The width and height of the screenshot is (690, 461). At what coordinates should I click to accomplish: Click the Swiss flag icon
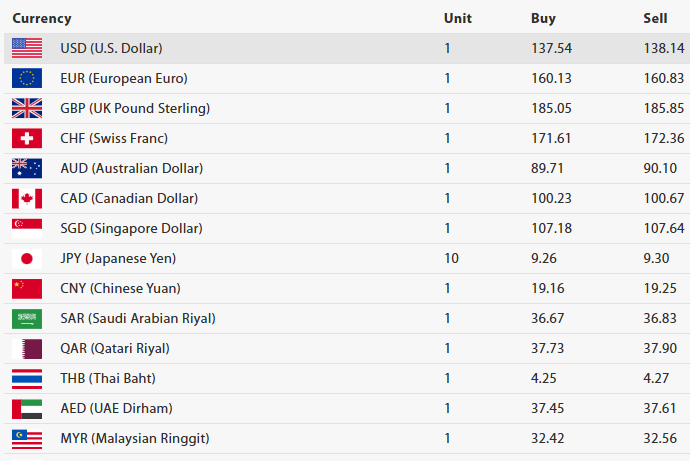point(27,138)
